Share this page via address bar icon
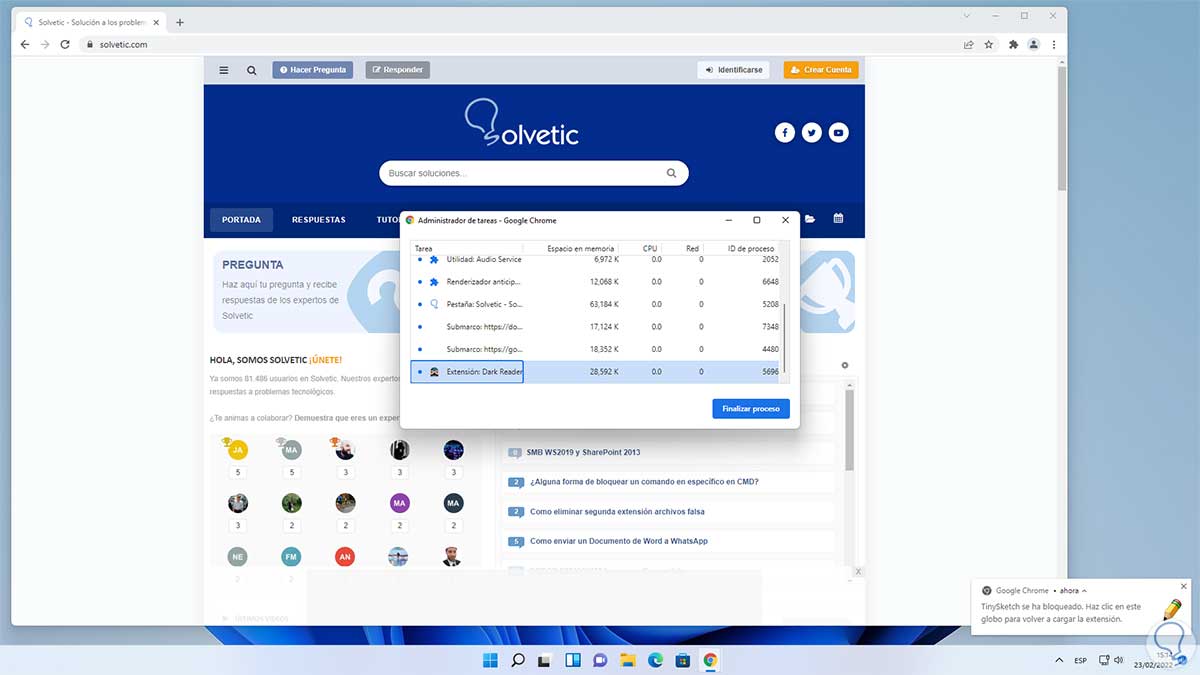This screenshot has height=675, width=1200. tap(968, 44)
